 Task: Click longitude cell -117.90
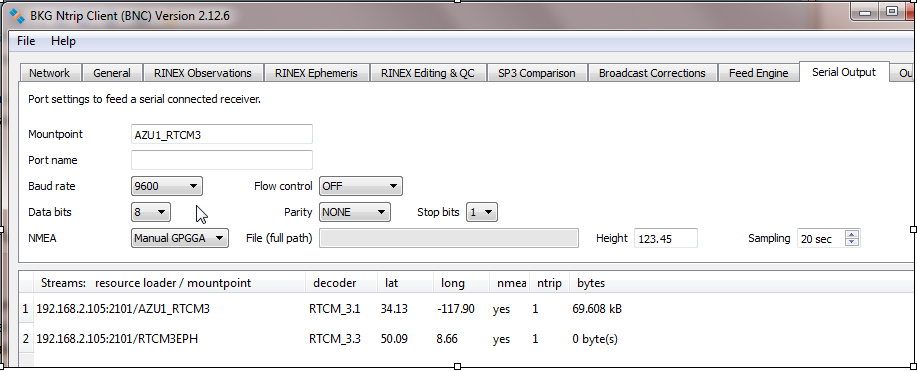(x=456, y=309)
